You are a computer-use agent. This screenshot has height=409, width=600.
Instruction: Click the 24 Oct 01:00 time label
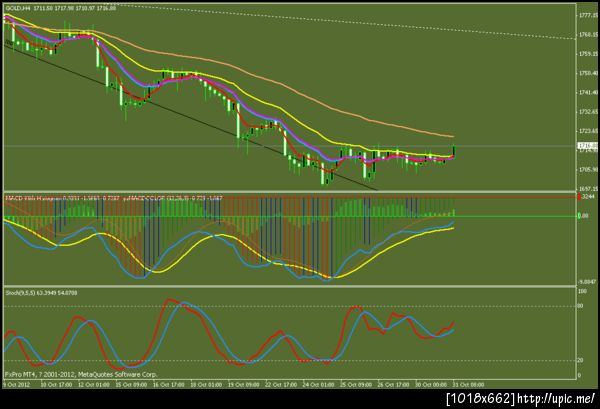(319, 385)
